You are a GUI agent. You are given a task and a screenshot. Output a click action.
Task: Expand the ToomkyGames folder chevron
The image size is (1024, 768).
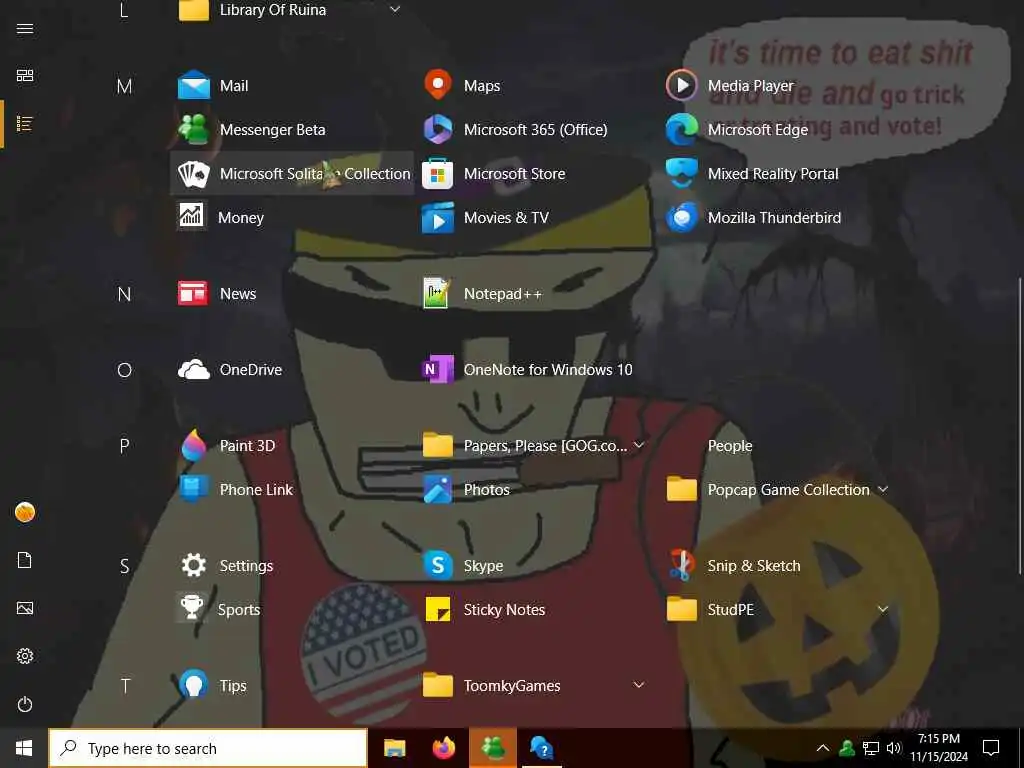click(639, 685)
